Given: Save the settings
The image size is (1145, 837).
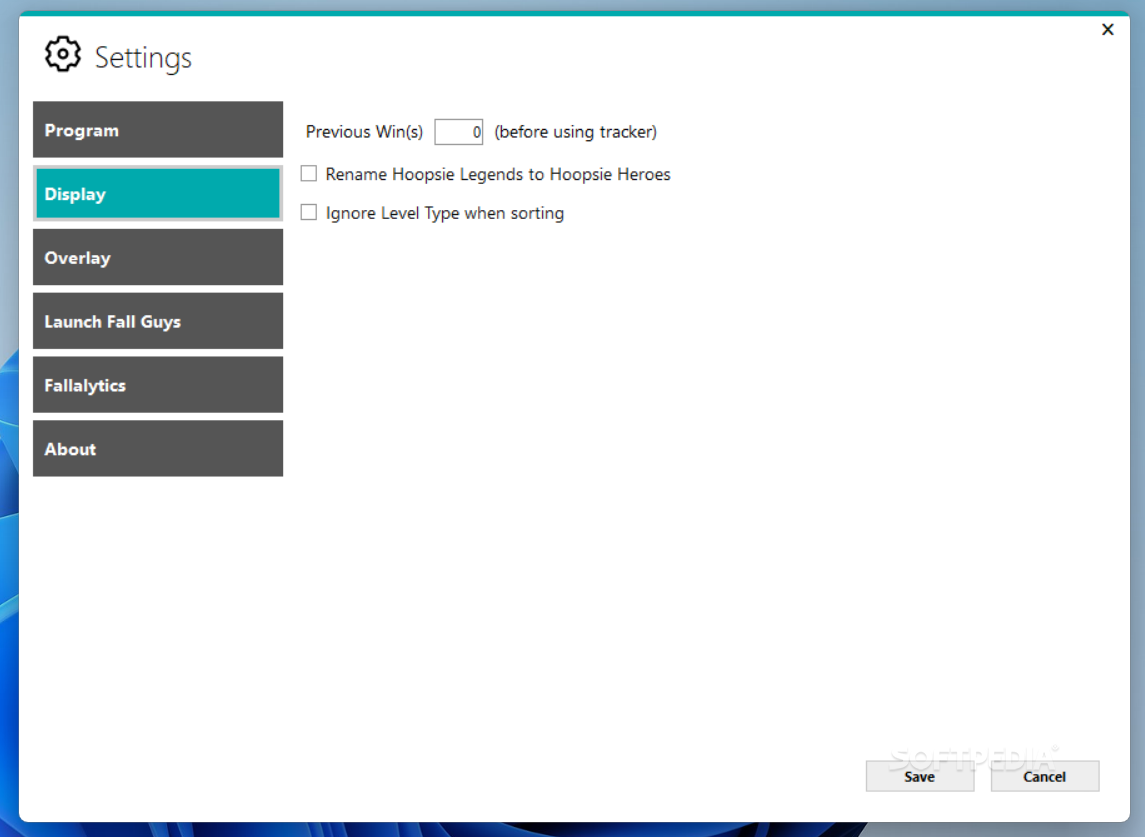Looking at the screenshot, I should [x=919, y=776].
